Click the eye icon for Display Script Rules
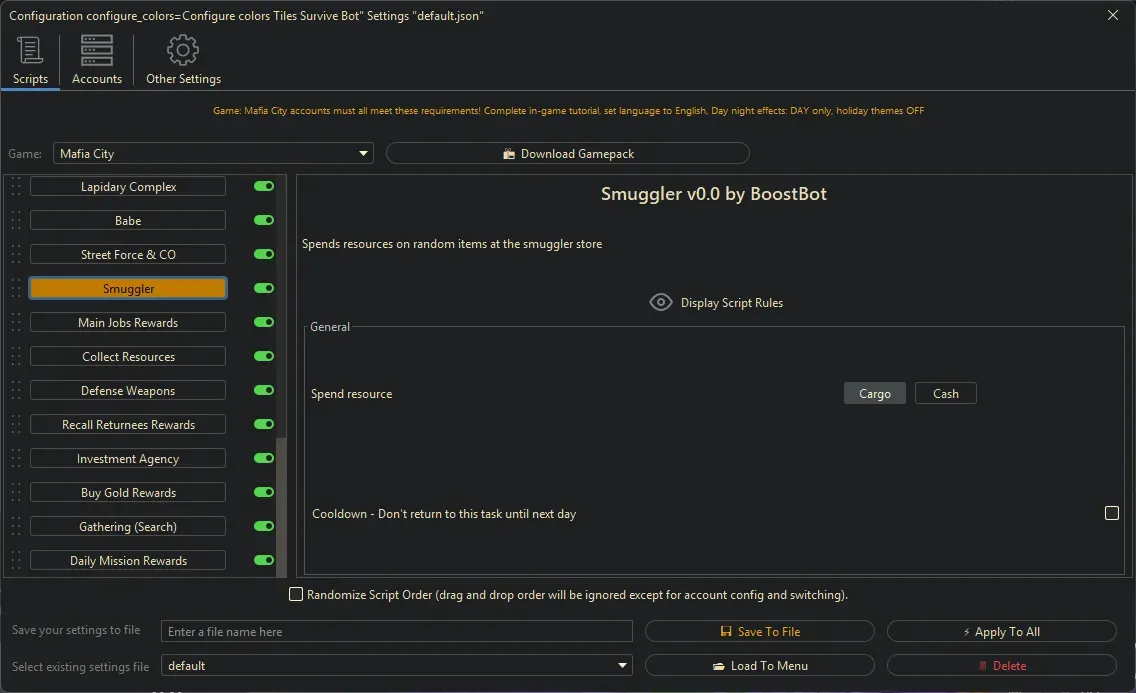 coord(660,302)
